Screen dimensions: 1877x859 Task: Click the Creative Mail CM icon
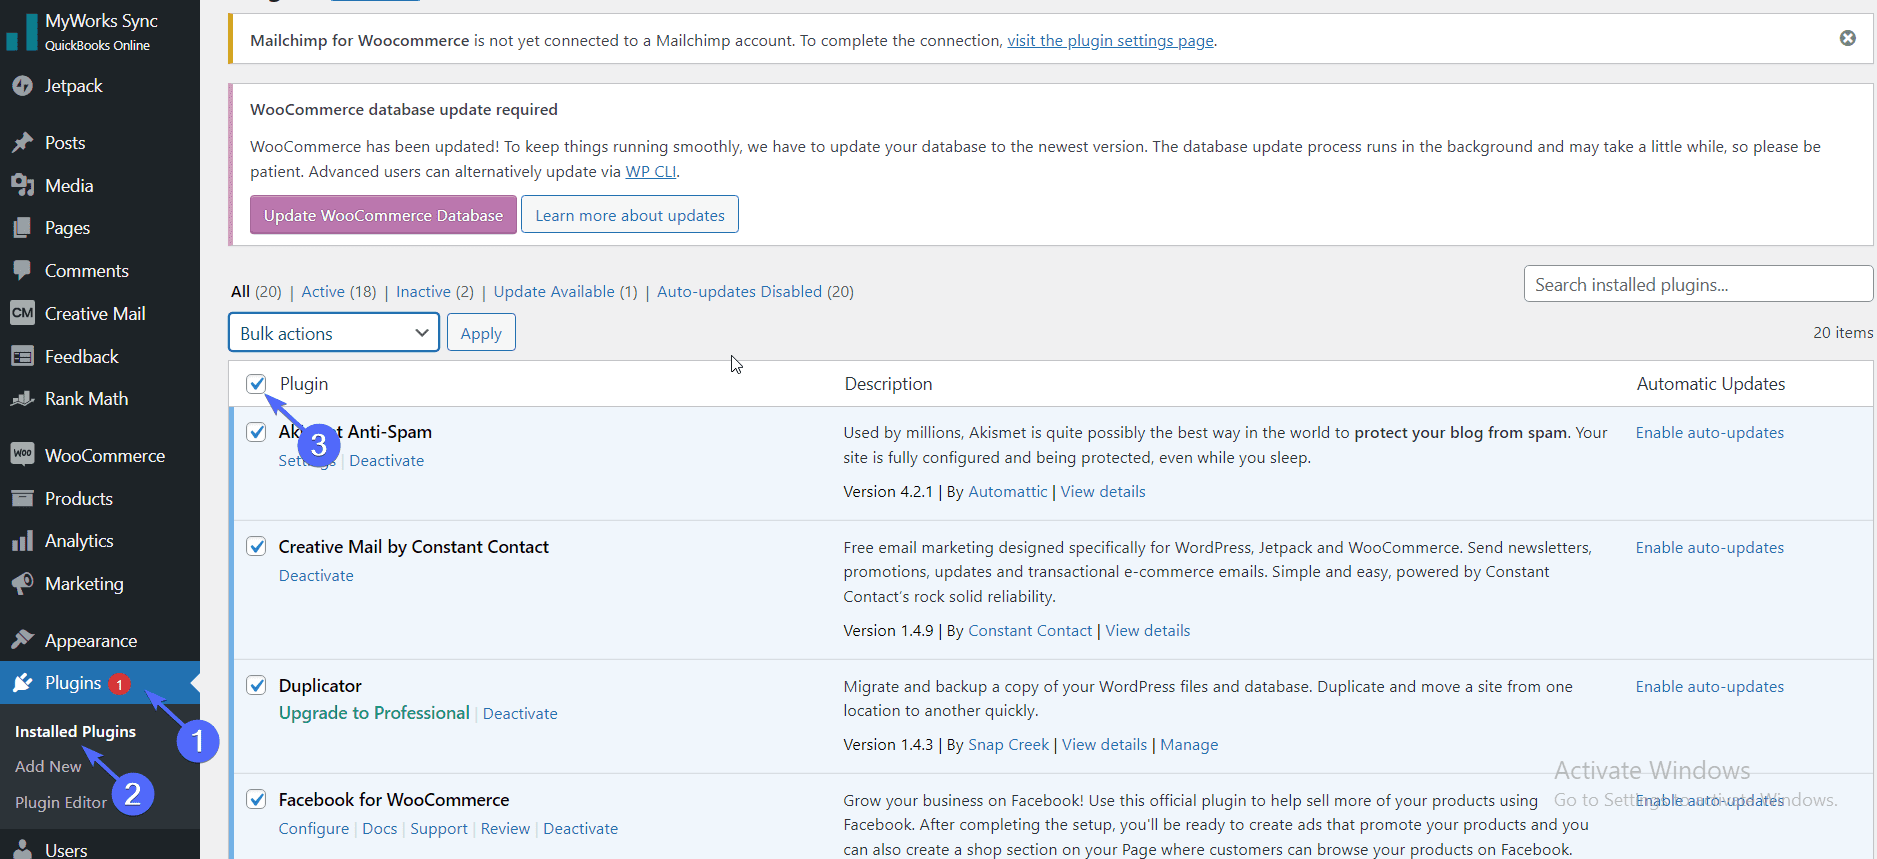(x=22, y=313)
